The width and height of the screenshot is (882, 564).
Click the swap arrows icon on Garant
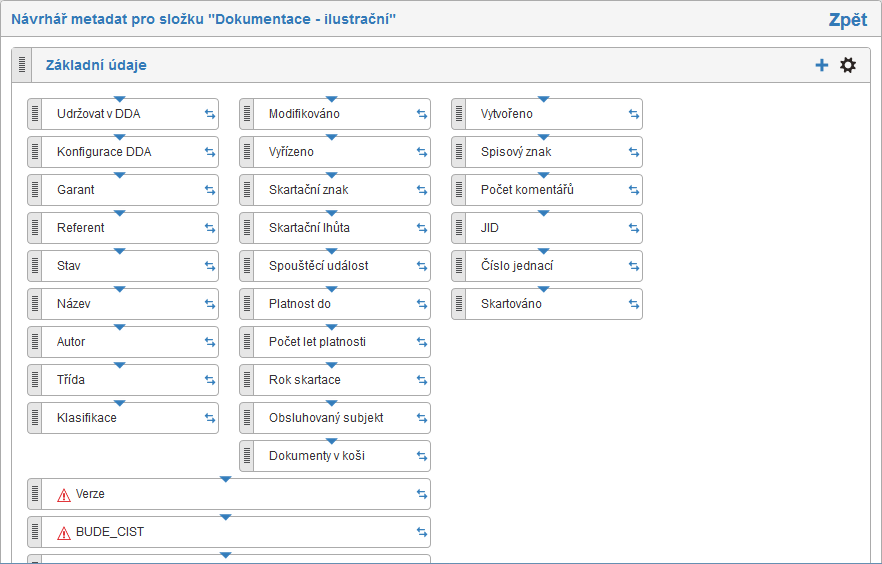tap(210, 190)
